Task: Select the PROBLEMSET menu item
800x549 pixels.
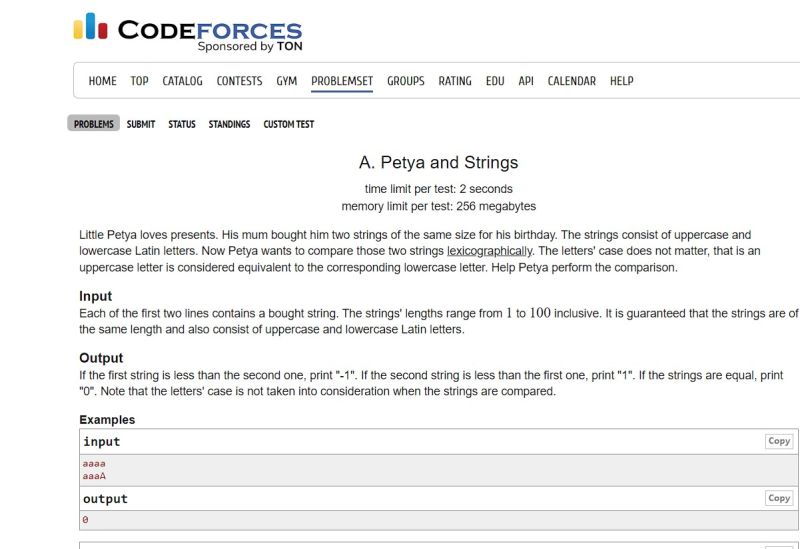Action: tap(342, 81)
